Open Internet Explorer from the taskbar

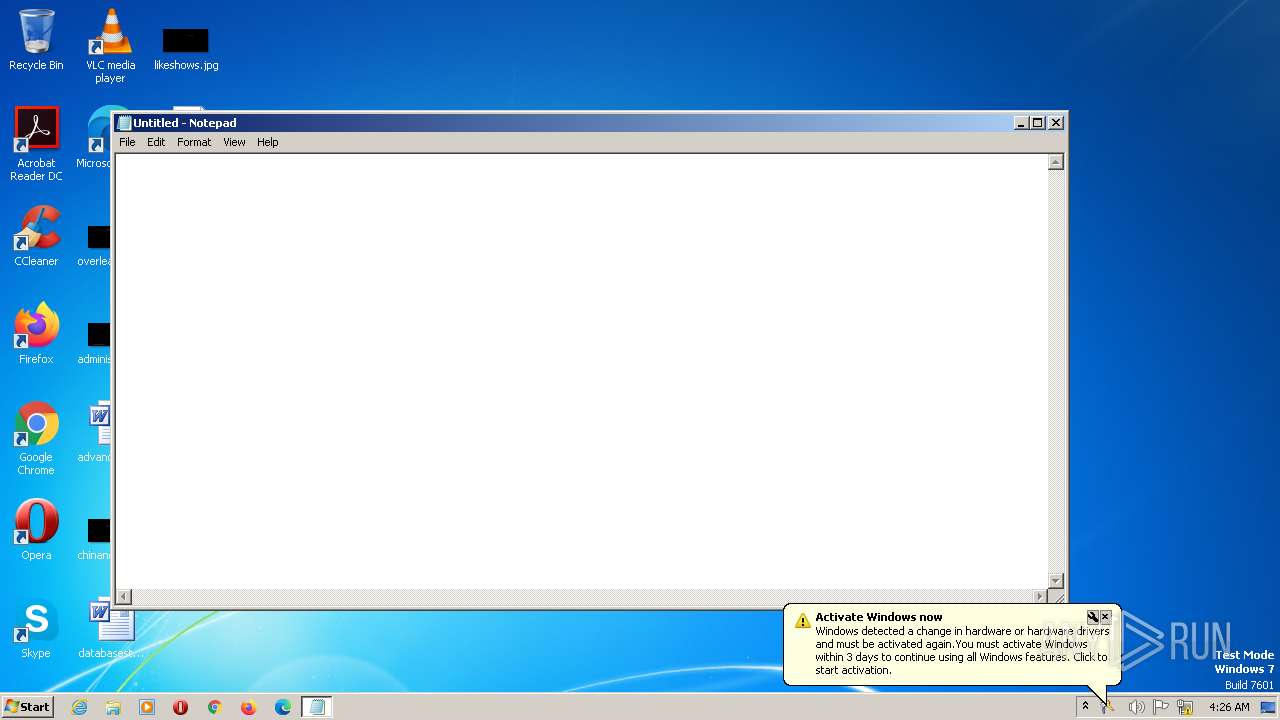pos(80,707)
